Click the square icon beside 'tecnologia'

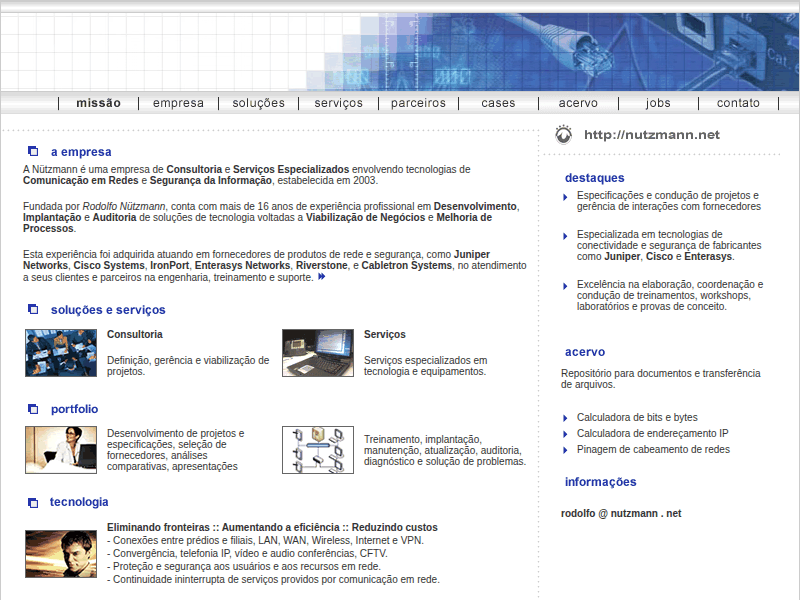click(33, 503)
